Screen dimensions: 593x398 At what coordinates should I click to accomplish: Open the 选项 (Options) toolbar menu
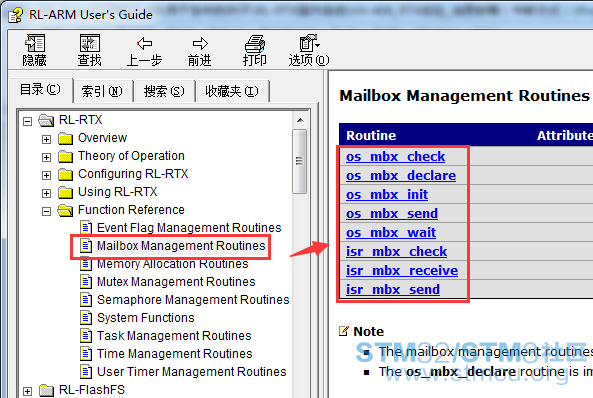click(309, 43)
